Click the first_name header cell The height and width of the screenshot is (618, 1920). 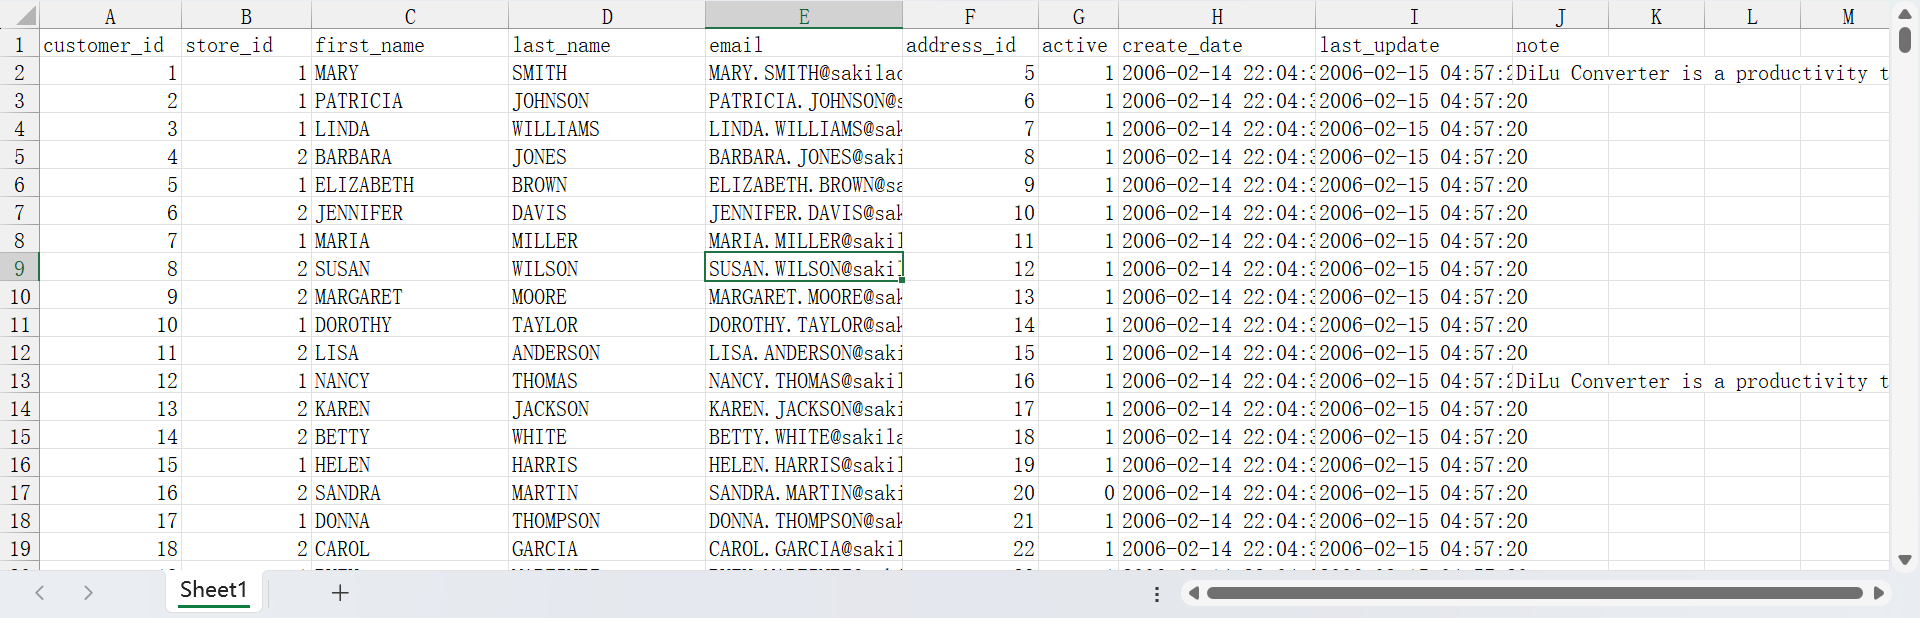[410, 44]
